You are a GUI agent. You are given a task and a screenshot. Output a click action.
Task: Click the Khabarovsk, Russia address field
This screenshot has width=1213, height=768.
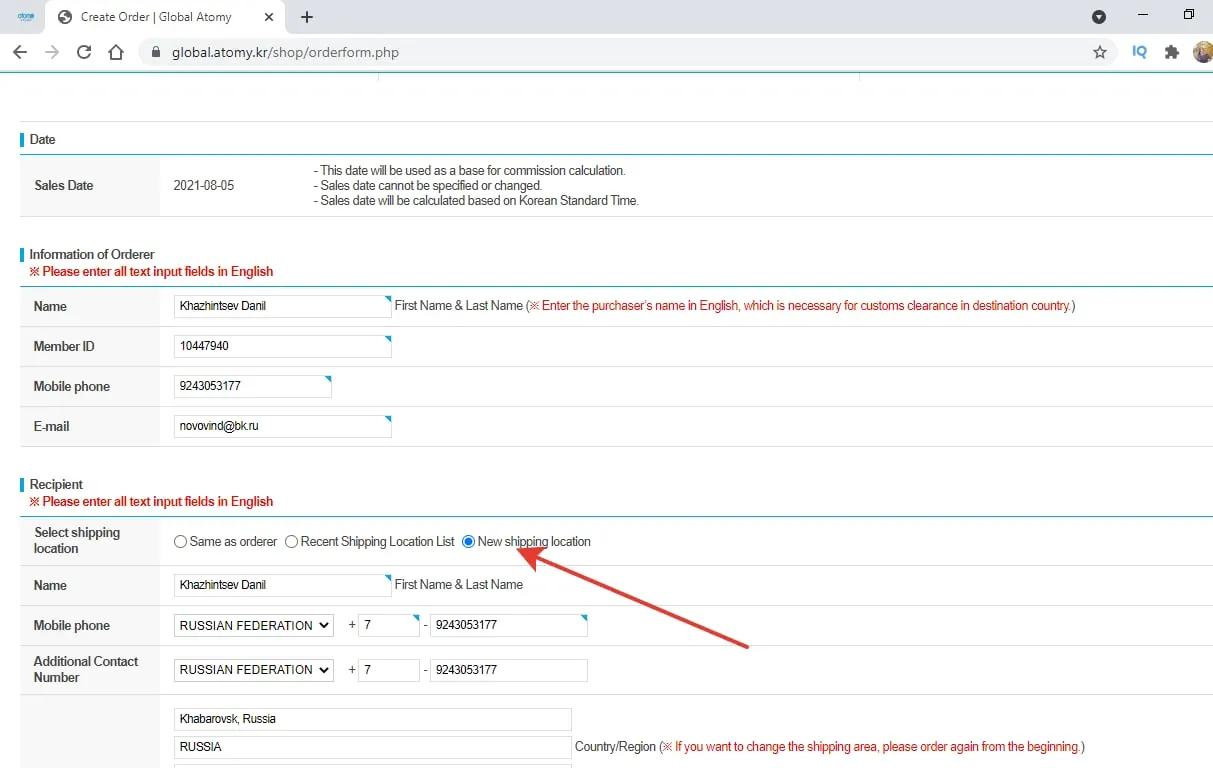coord(372,719)
